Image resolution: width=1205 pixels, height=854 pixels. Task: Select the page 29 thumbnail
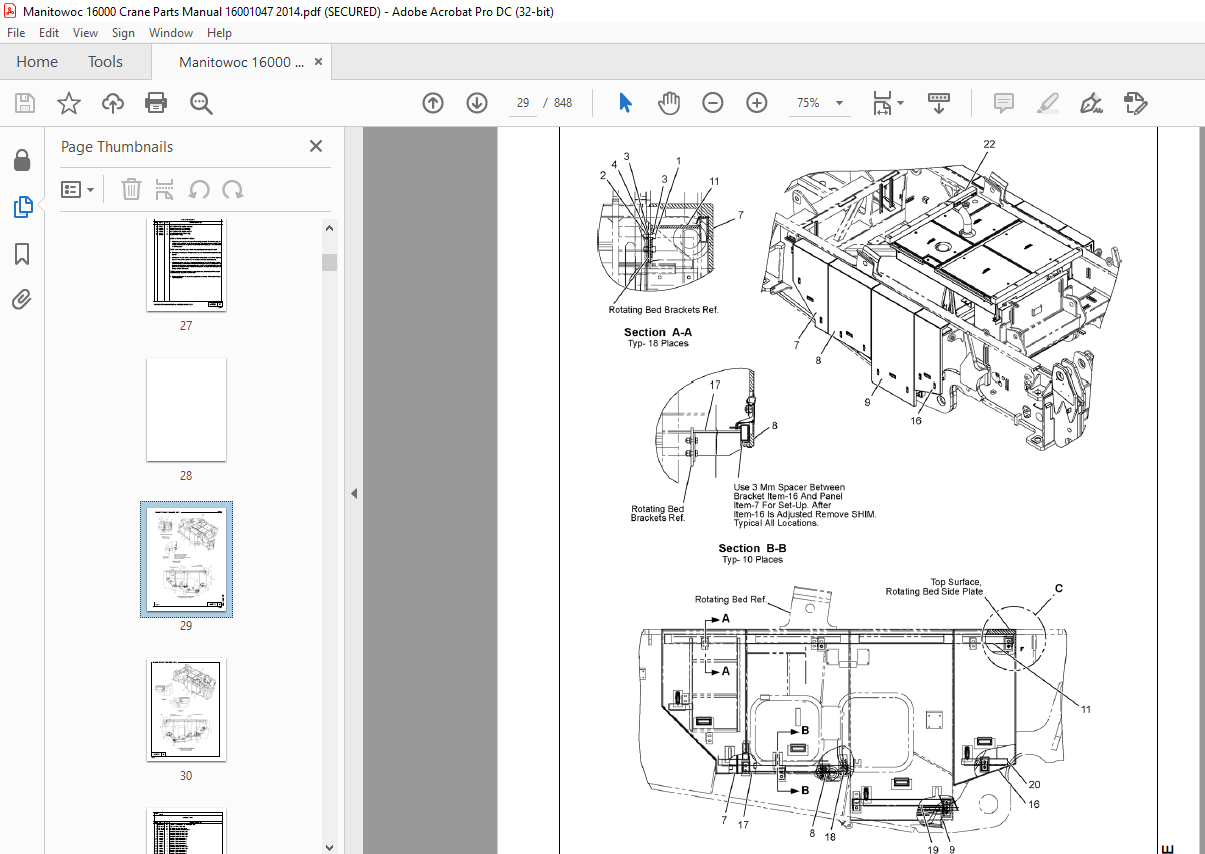click(186, 560)
